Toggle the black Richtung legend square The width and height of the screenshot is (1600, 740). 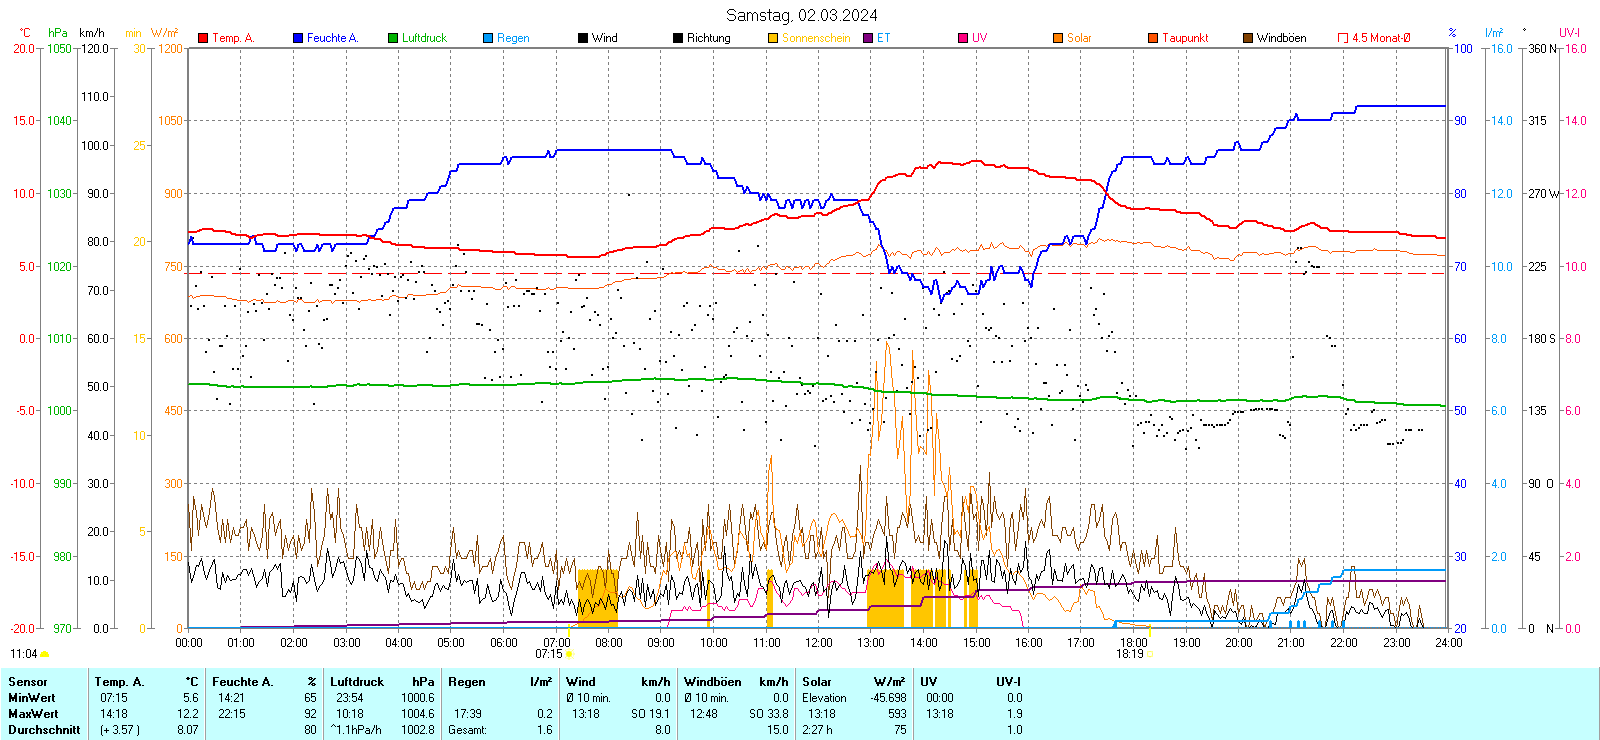tap(678, 38)
